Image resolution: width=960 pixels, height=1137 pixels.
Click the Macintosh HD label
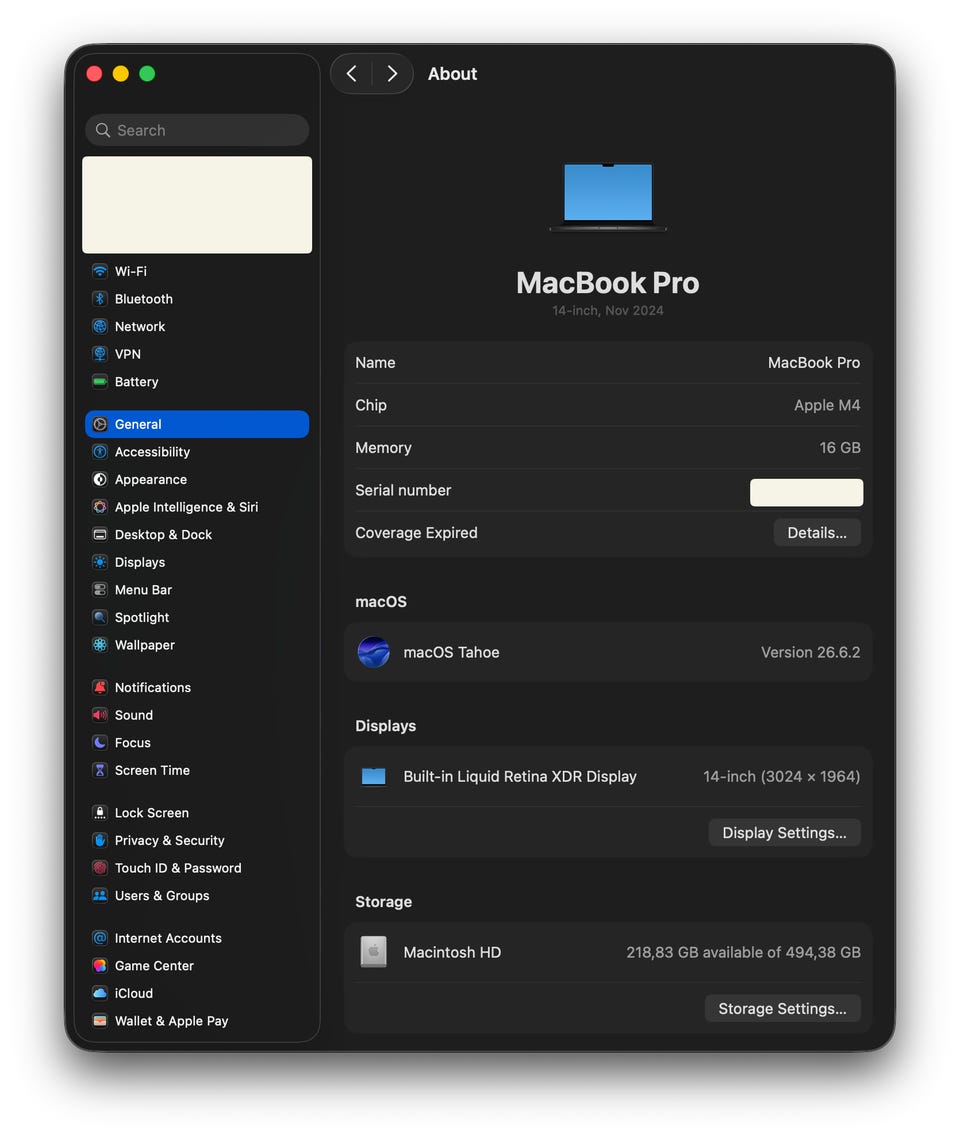pos(452,953)
